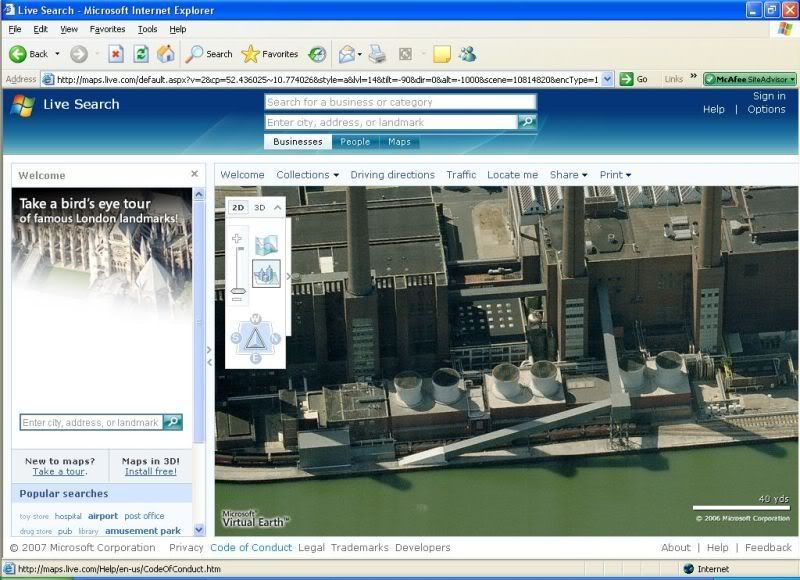The image size is (800, 580).
Task: Click the Sign in link
Action: [769, 96]
